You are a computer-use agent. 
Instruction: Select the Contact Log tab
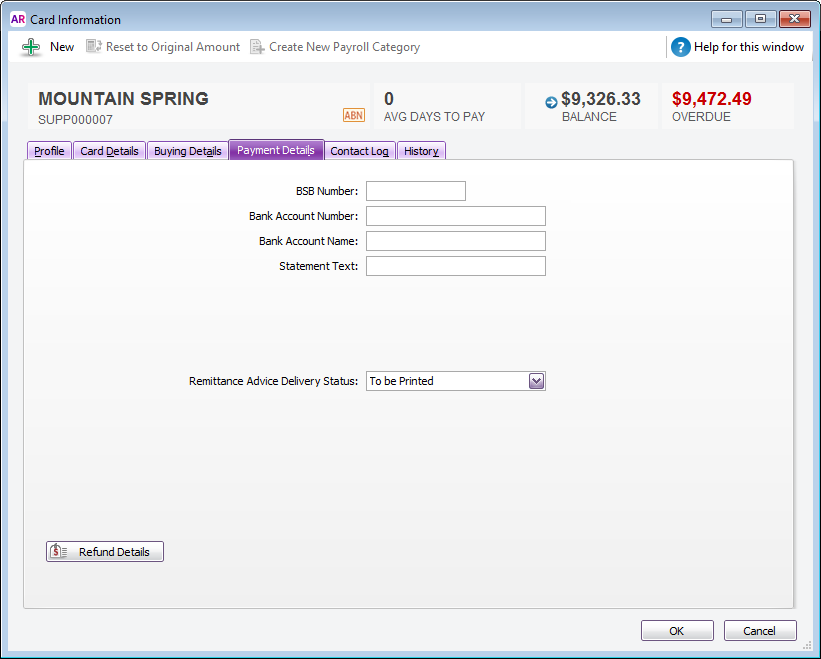click(359, 151)
